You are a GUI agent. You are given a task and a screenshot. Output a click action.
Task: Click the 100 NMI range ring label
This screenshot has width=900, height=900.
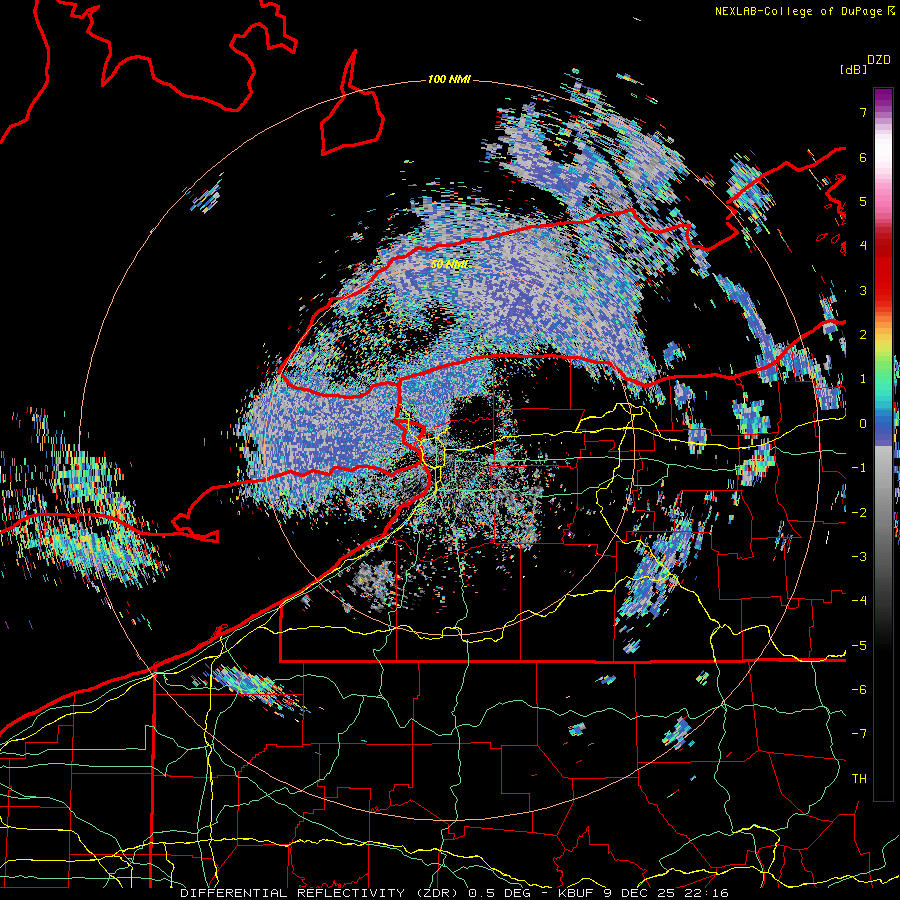[449, 79]
